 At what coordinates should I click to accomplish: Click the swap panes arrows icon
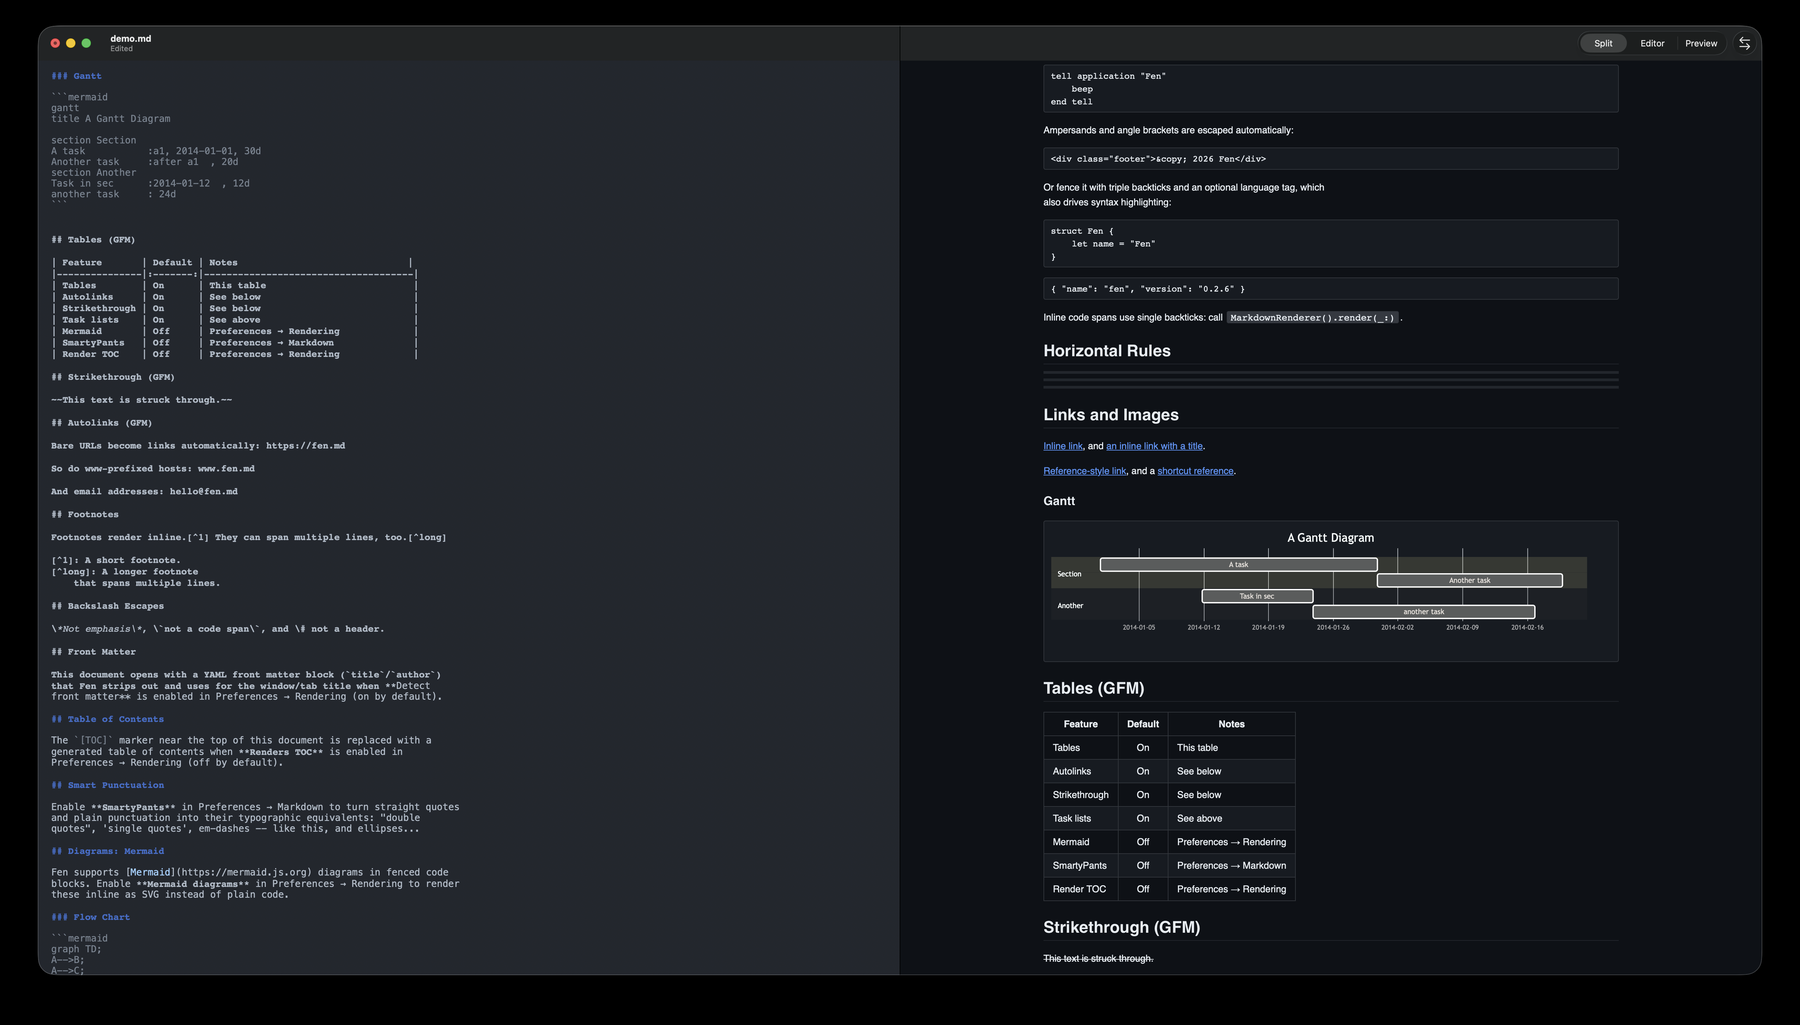point(1745,43)
